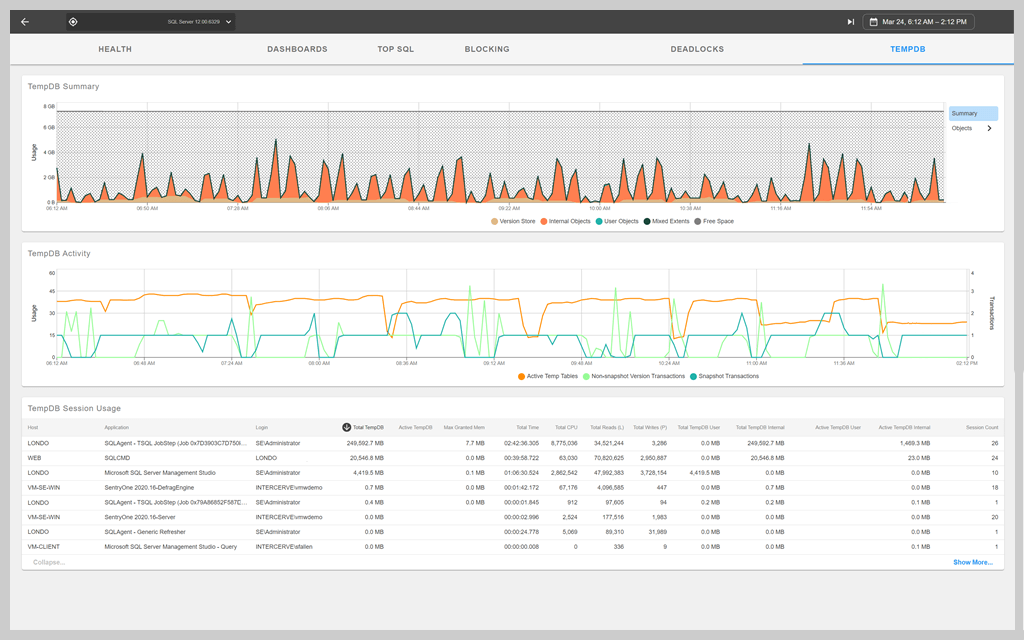
Task: Click the Show More link
Action: 972,562
